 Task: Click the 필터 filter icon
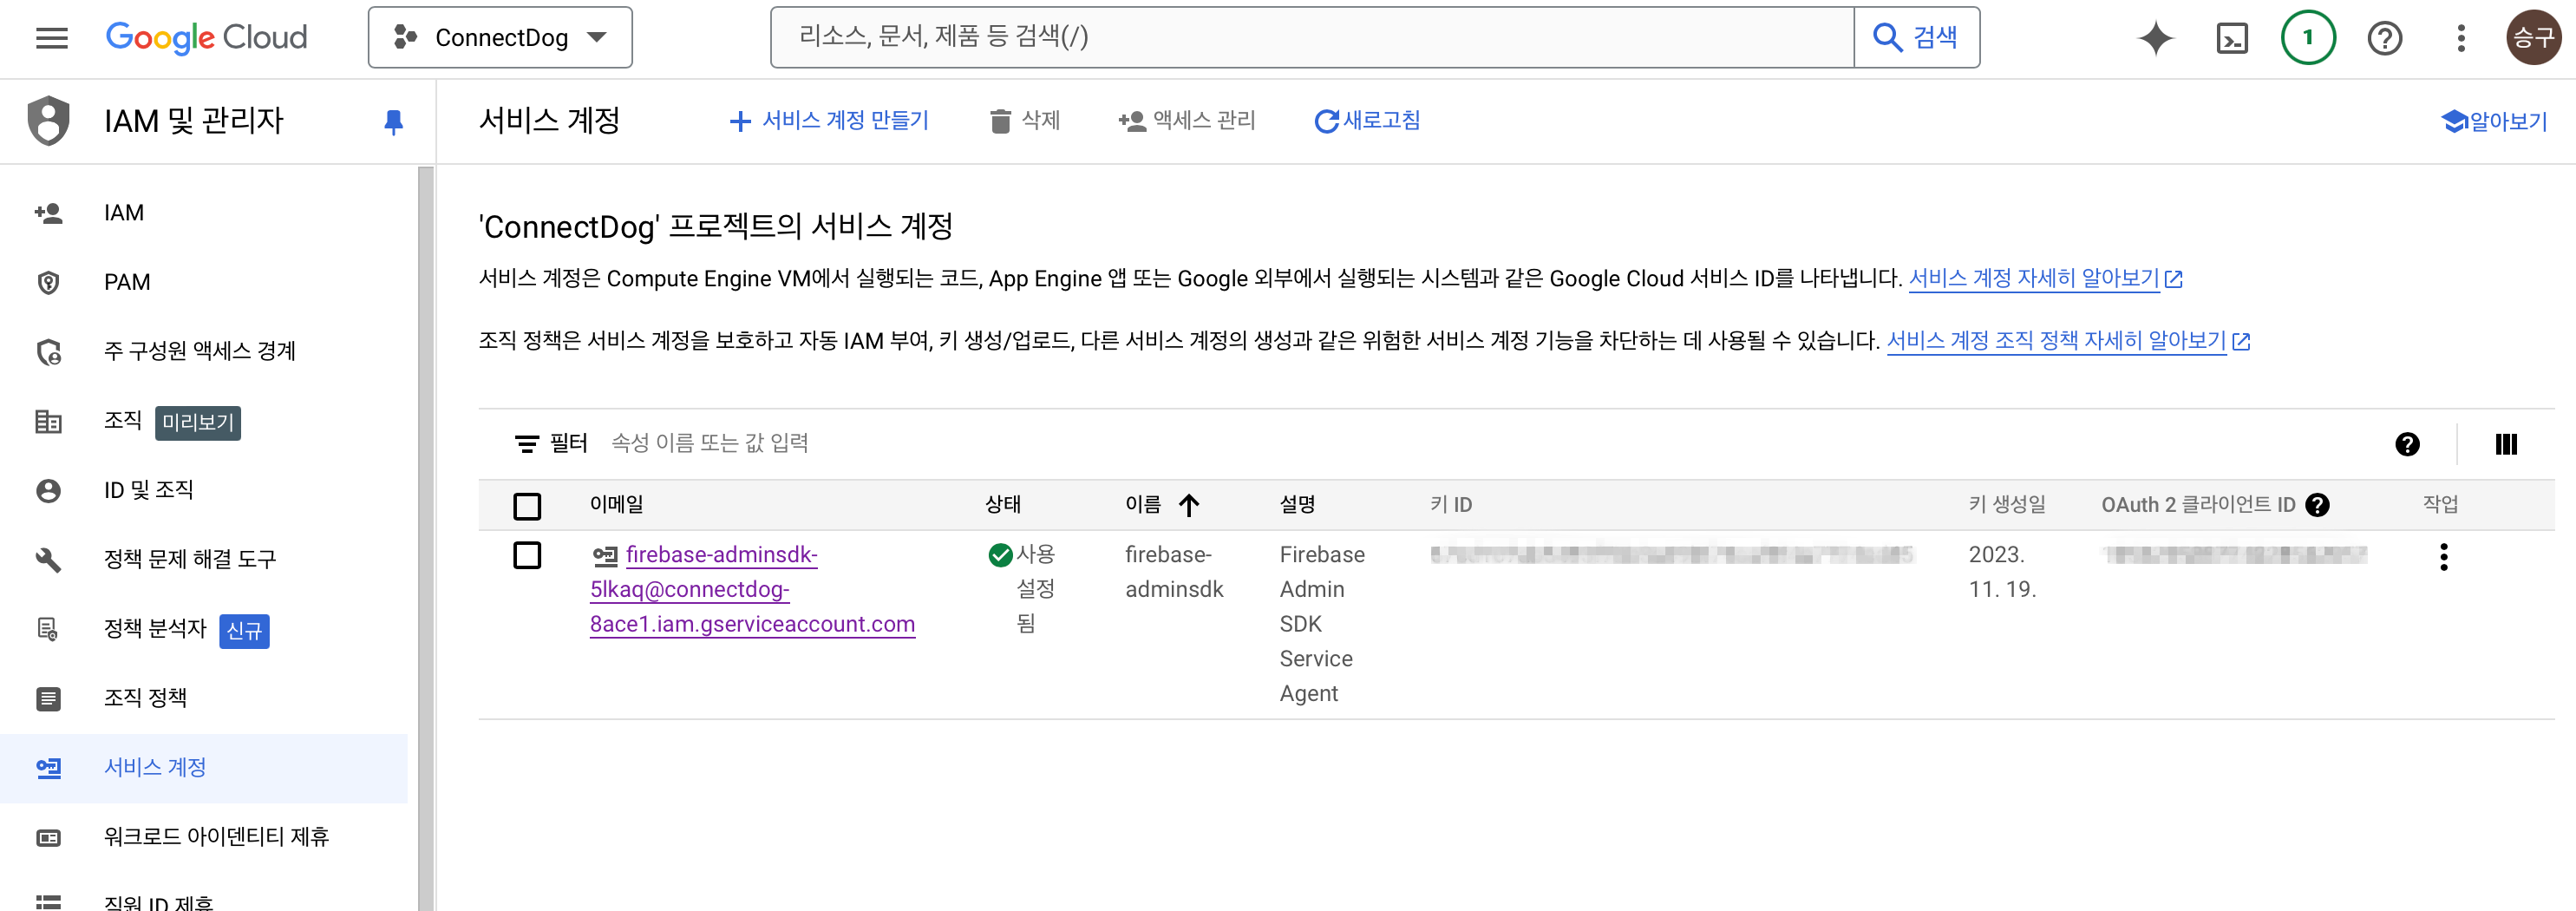coord(526,443)
